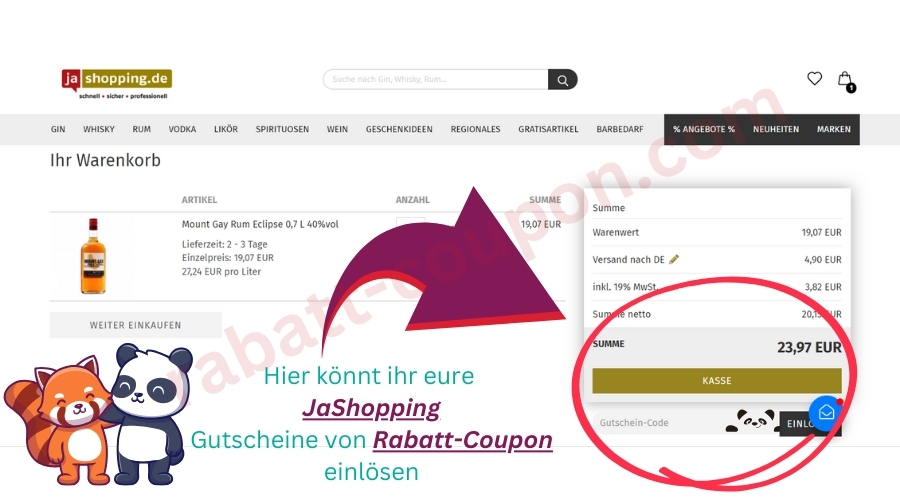Viewport: 900px width, 502px height.
Task: Open the GIN category menu
Action: click(x=58, y=129)
